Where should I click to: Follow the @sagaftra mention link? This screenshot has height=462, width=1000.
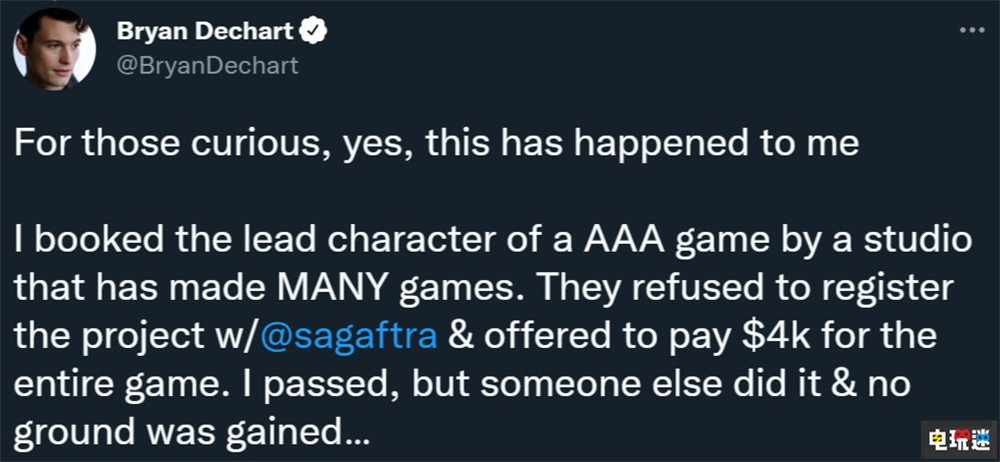coord(349,333)
